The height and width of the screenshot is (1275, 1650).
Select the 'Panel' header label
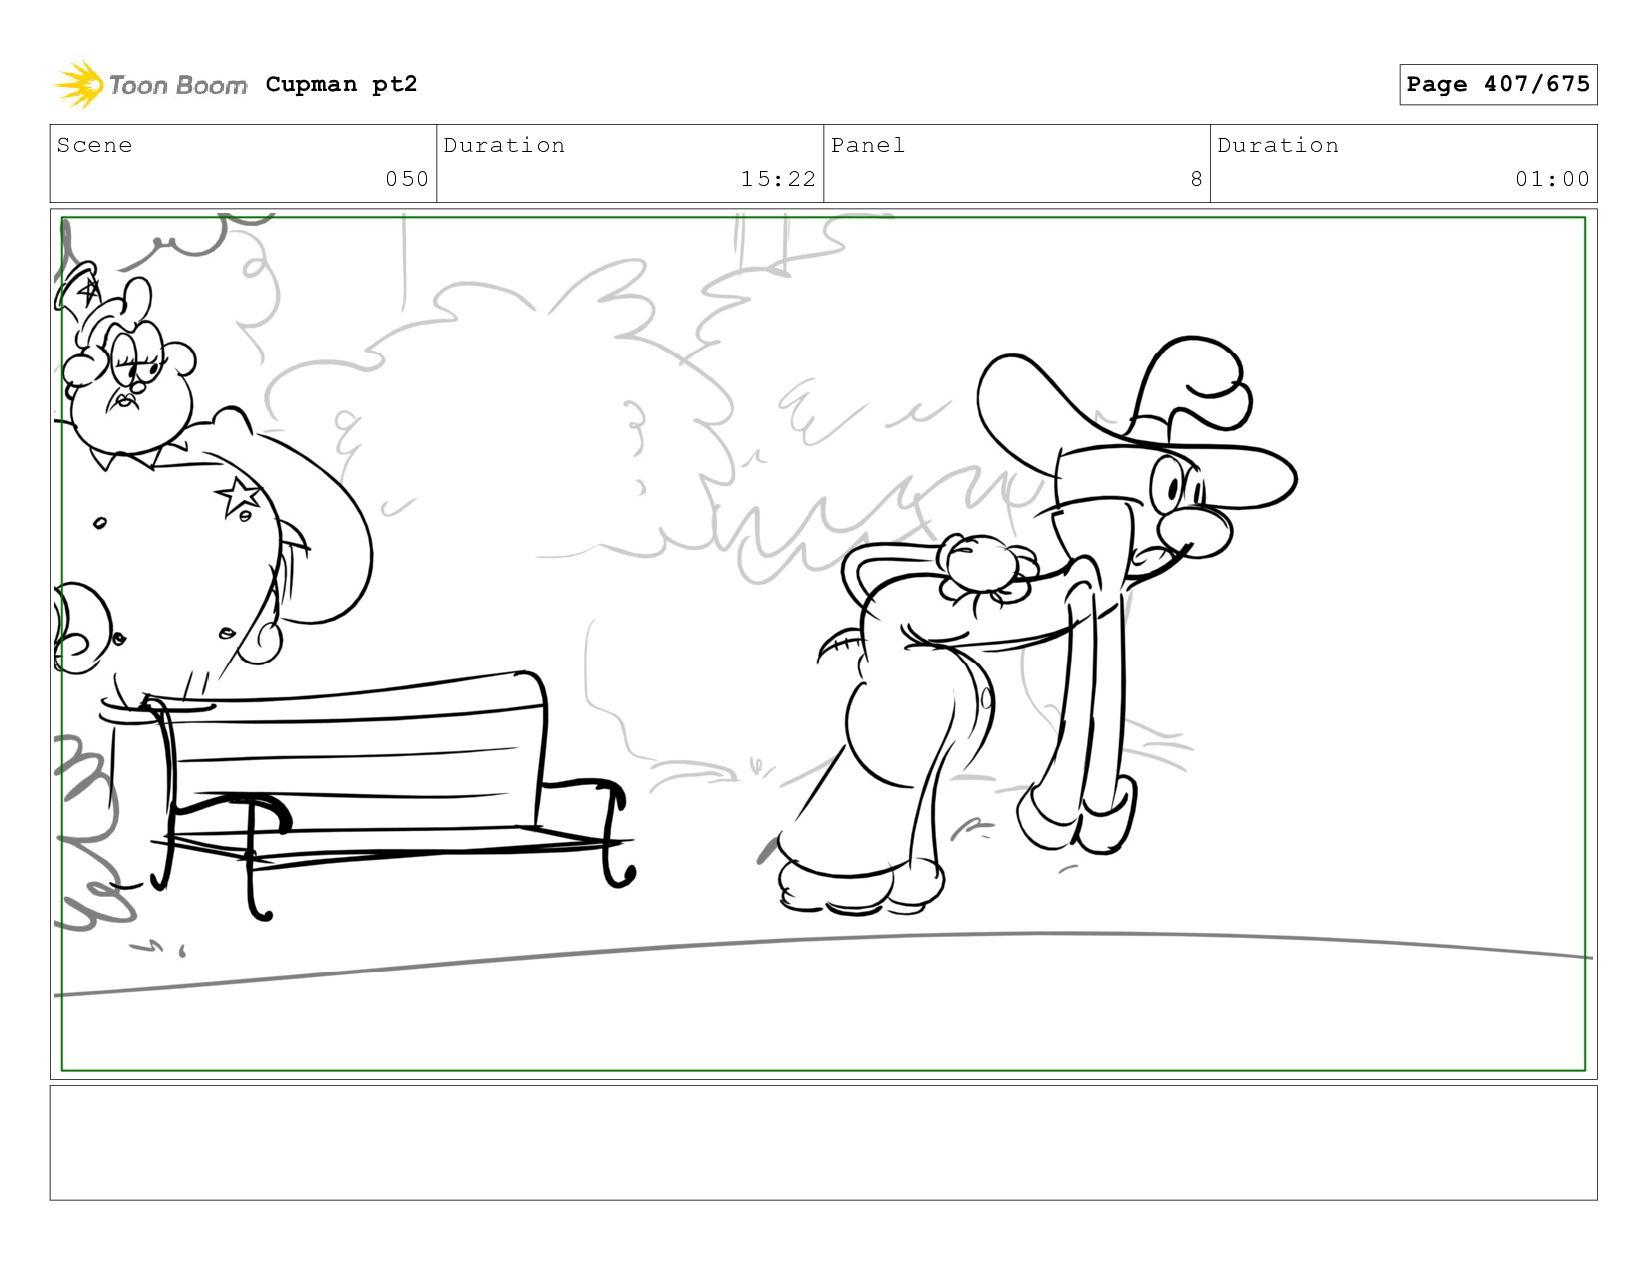pos(868,145)
